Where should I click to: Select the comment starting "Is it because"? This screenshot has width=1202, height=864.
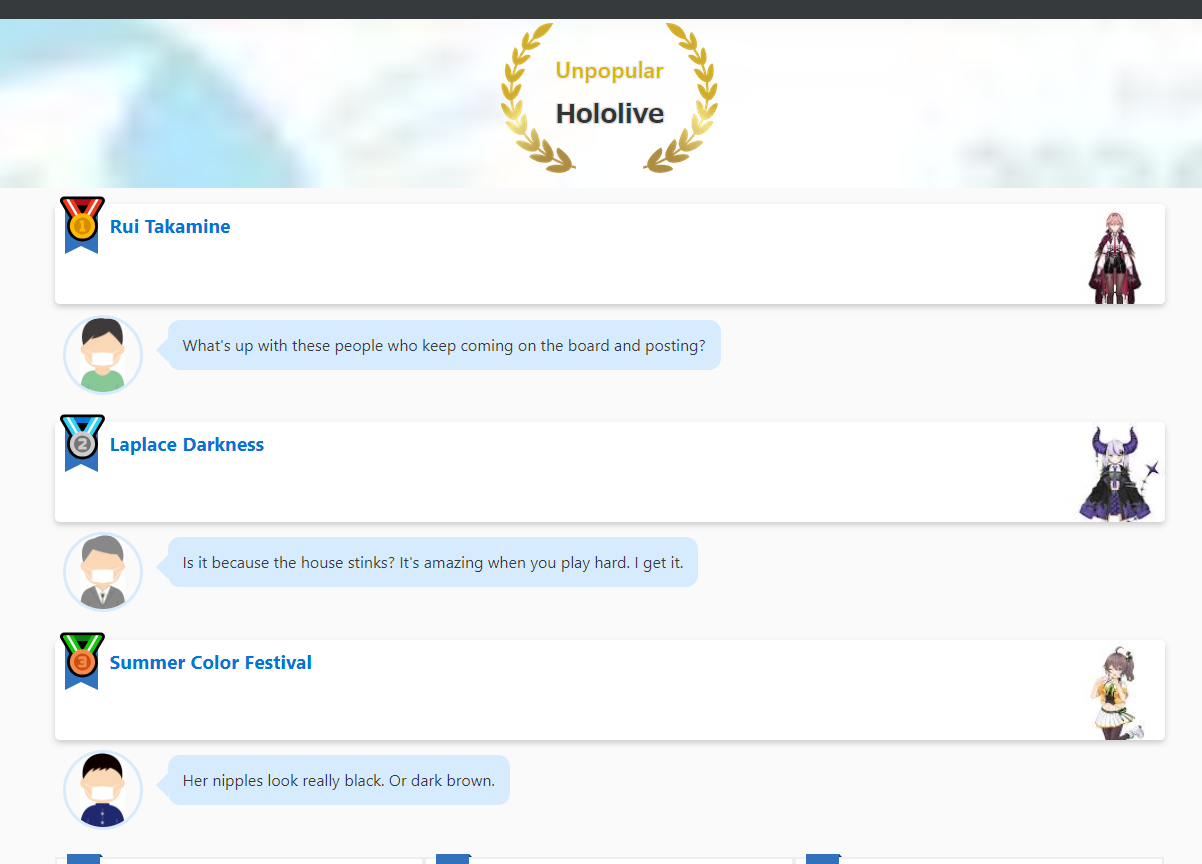click(x=433, y=563)
